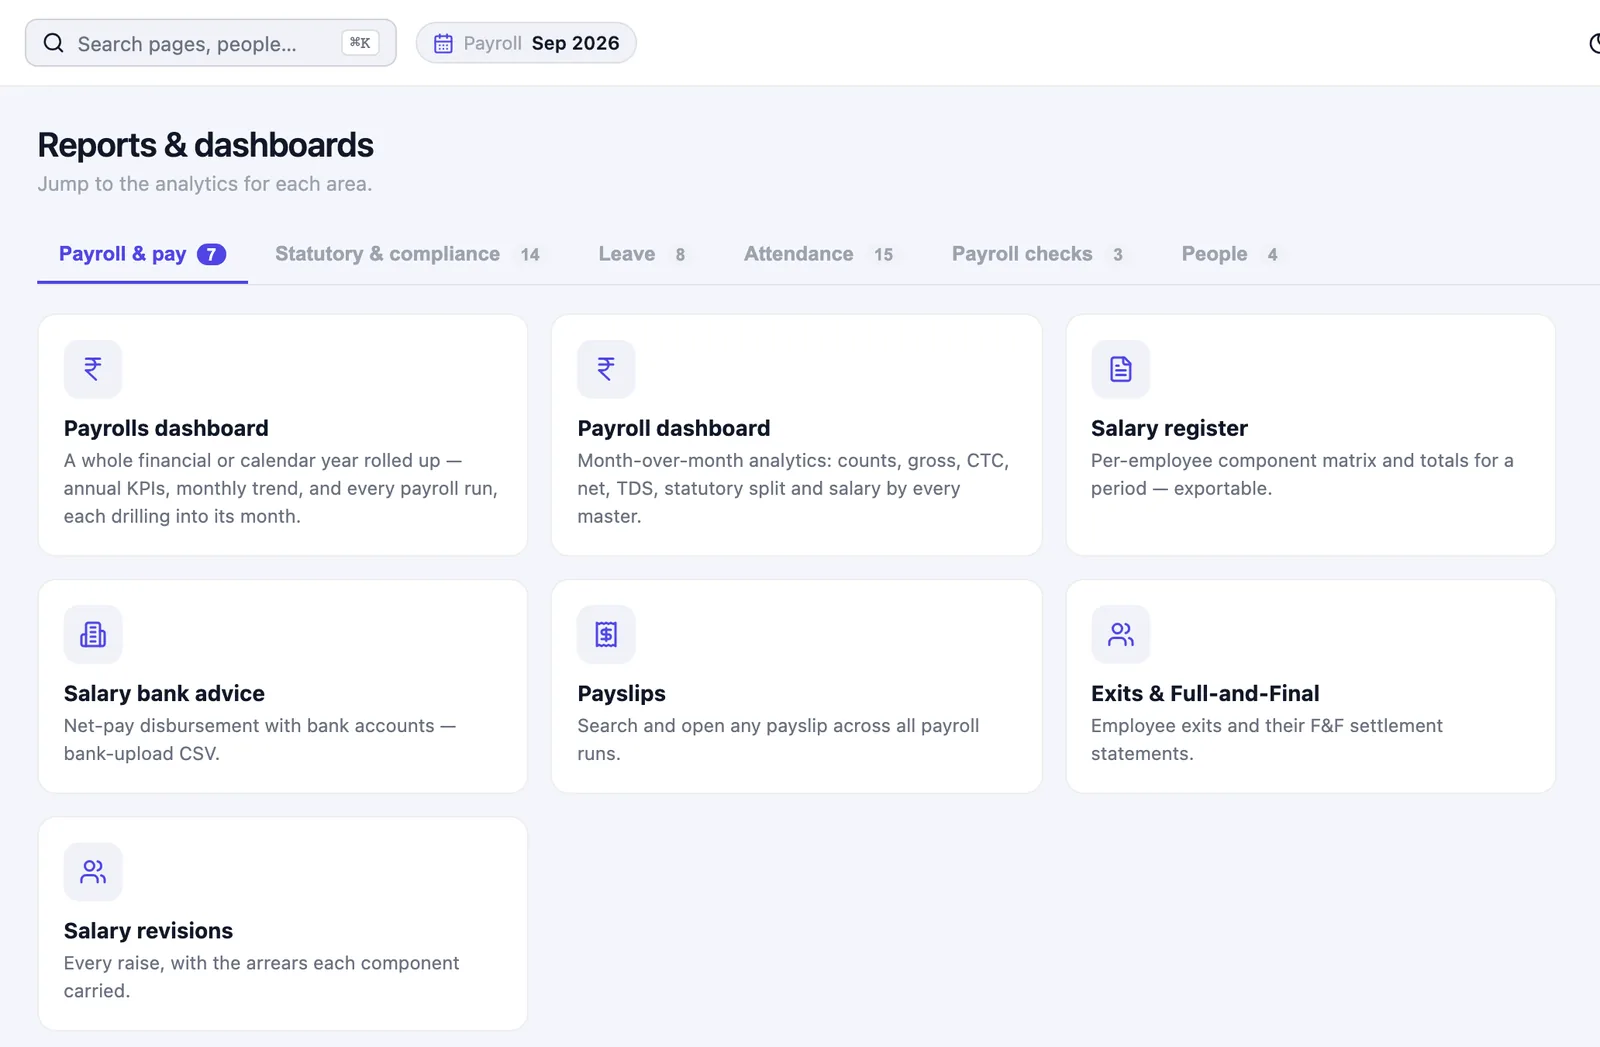Viewport: 1600px width, 1047px height.
Task: Click 'Jump to the analytics for each area' subtitle
Action: [x=205, y=184]
